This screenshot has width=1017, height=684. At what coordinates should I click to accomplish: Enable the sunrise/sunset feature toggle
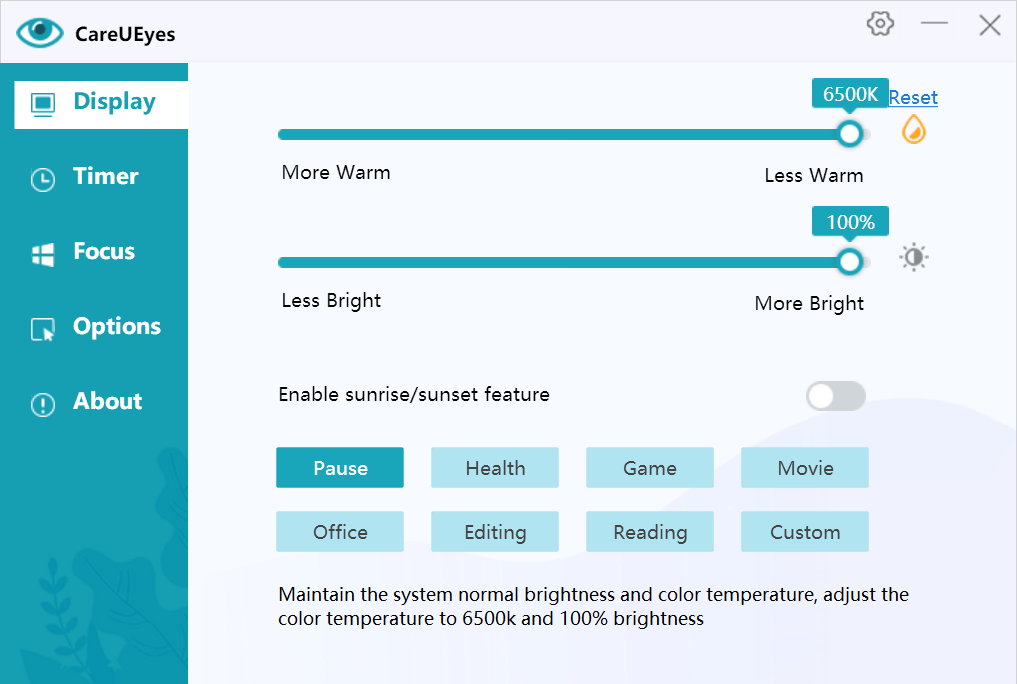(x=835, y=396)
